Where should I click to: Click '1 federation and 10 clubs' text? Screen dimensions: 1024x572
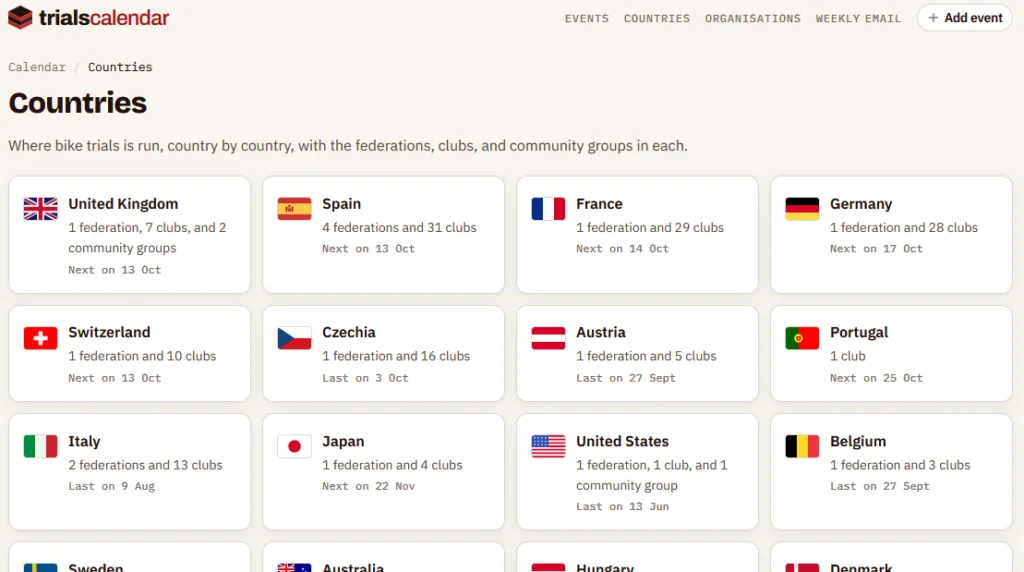pyautogui.click(x=142, y=356)
